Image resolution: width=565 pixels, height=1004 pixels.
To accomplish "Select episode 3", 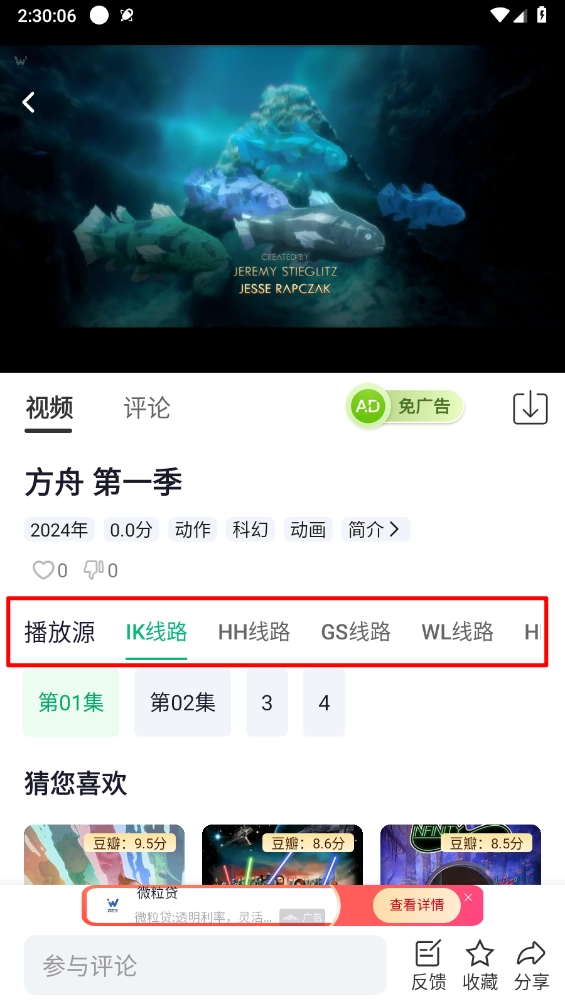I will click(x=267, y=702).
